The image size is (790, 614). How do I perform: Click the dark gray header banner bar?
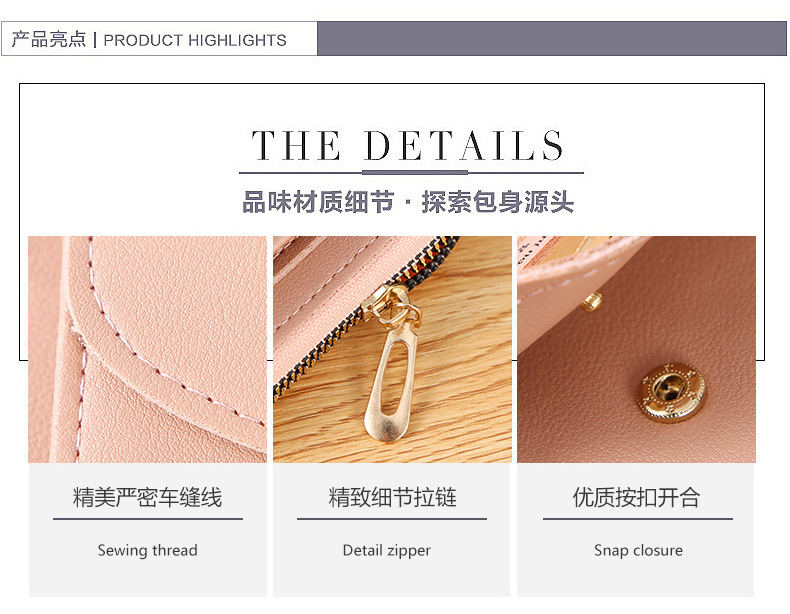point(552,38)
